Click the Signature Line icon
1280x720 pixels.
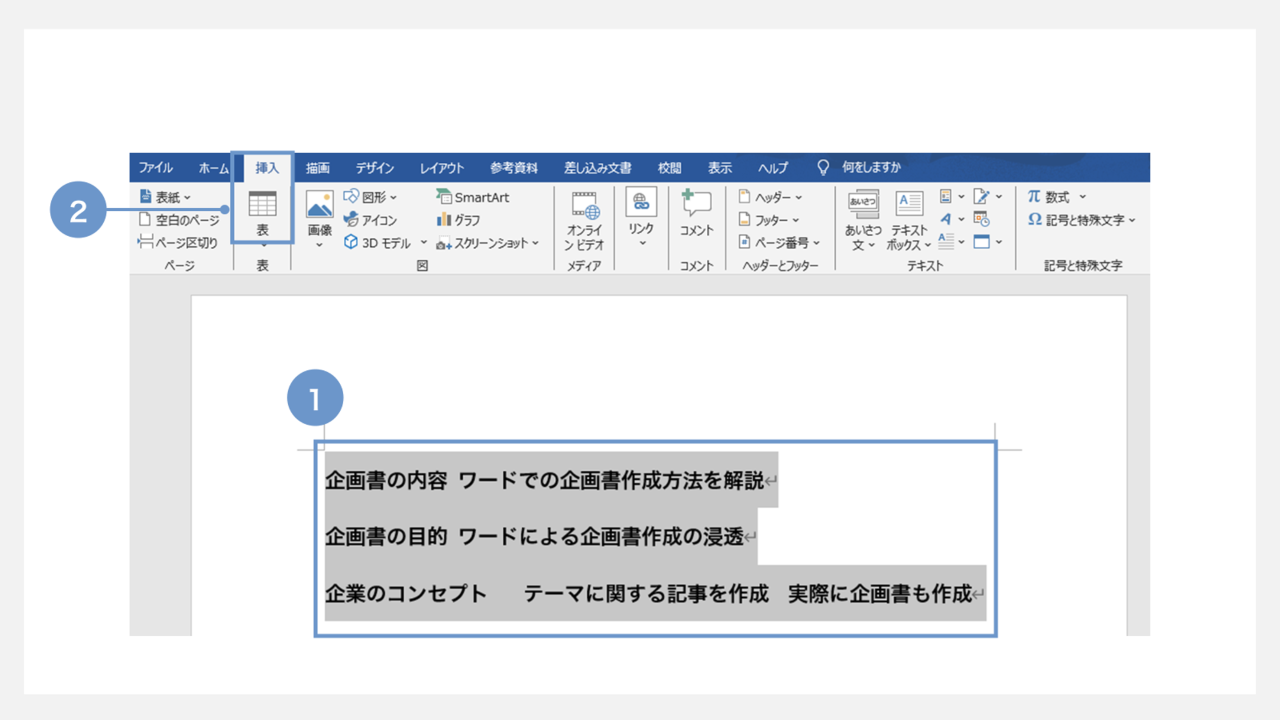[981, 197]
